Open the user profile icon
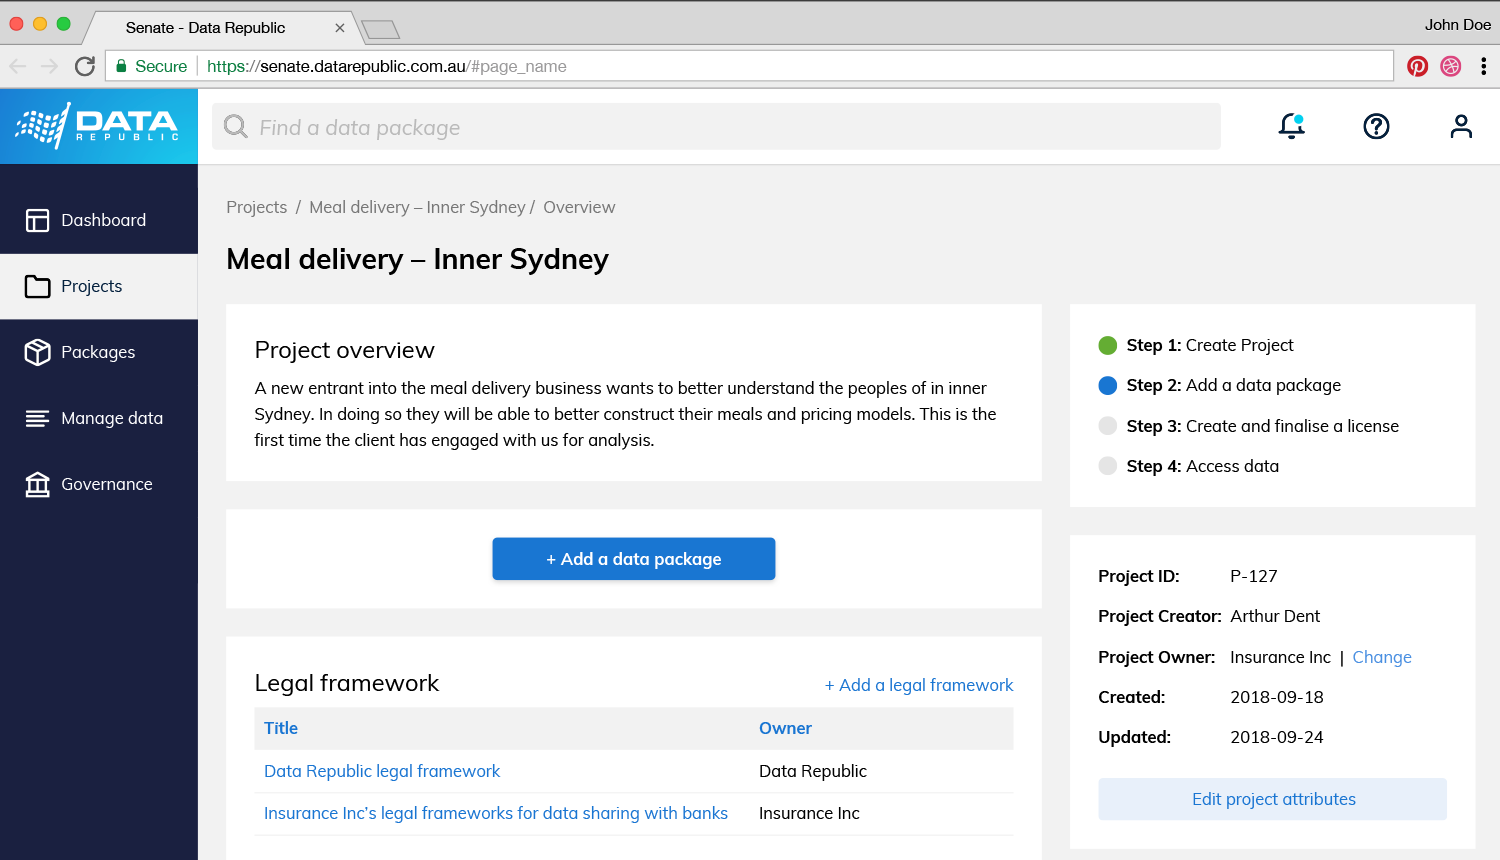The width and height of the screenshot is (1500, 860). [1461, 126]
